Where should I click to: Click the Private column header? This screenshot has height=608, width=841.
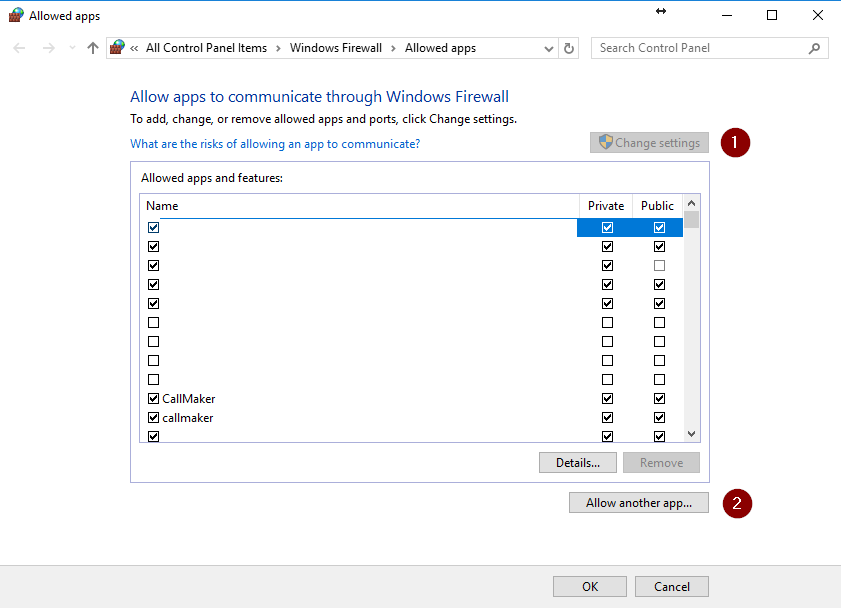click(x=606, y=206)
